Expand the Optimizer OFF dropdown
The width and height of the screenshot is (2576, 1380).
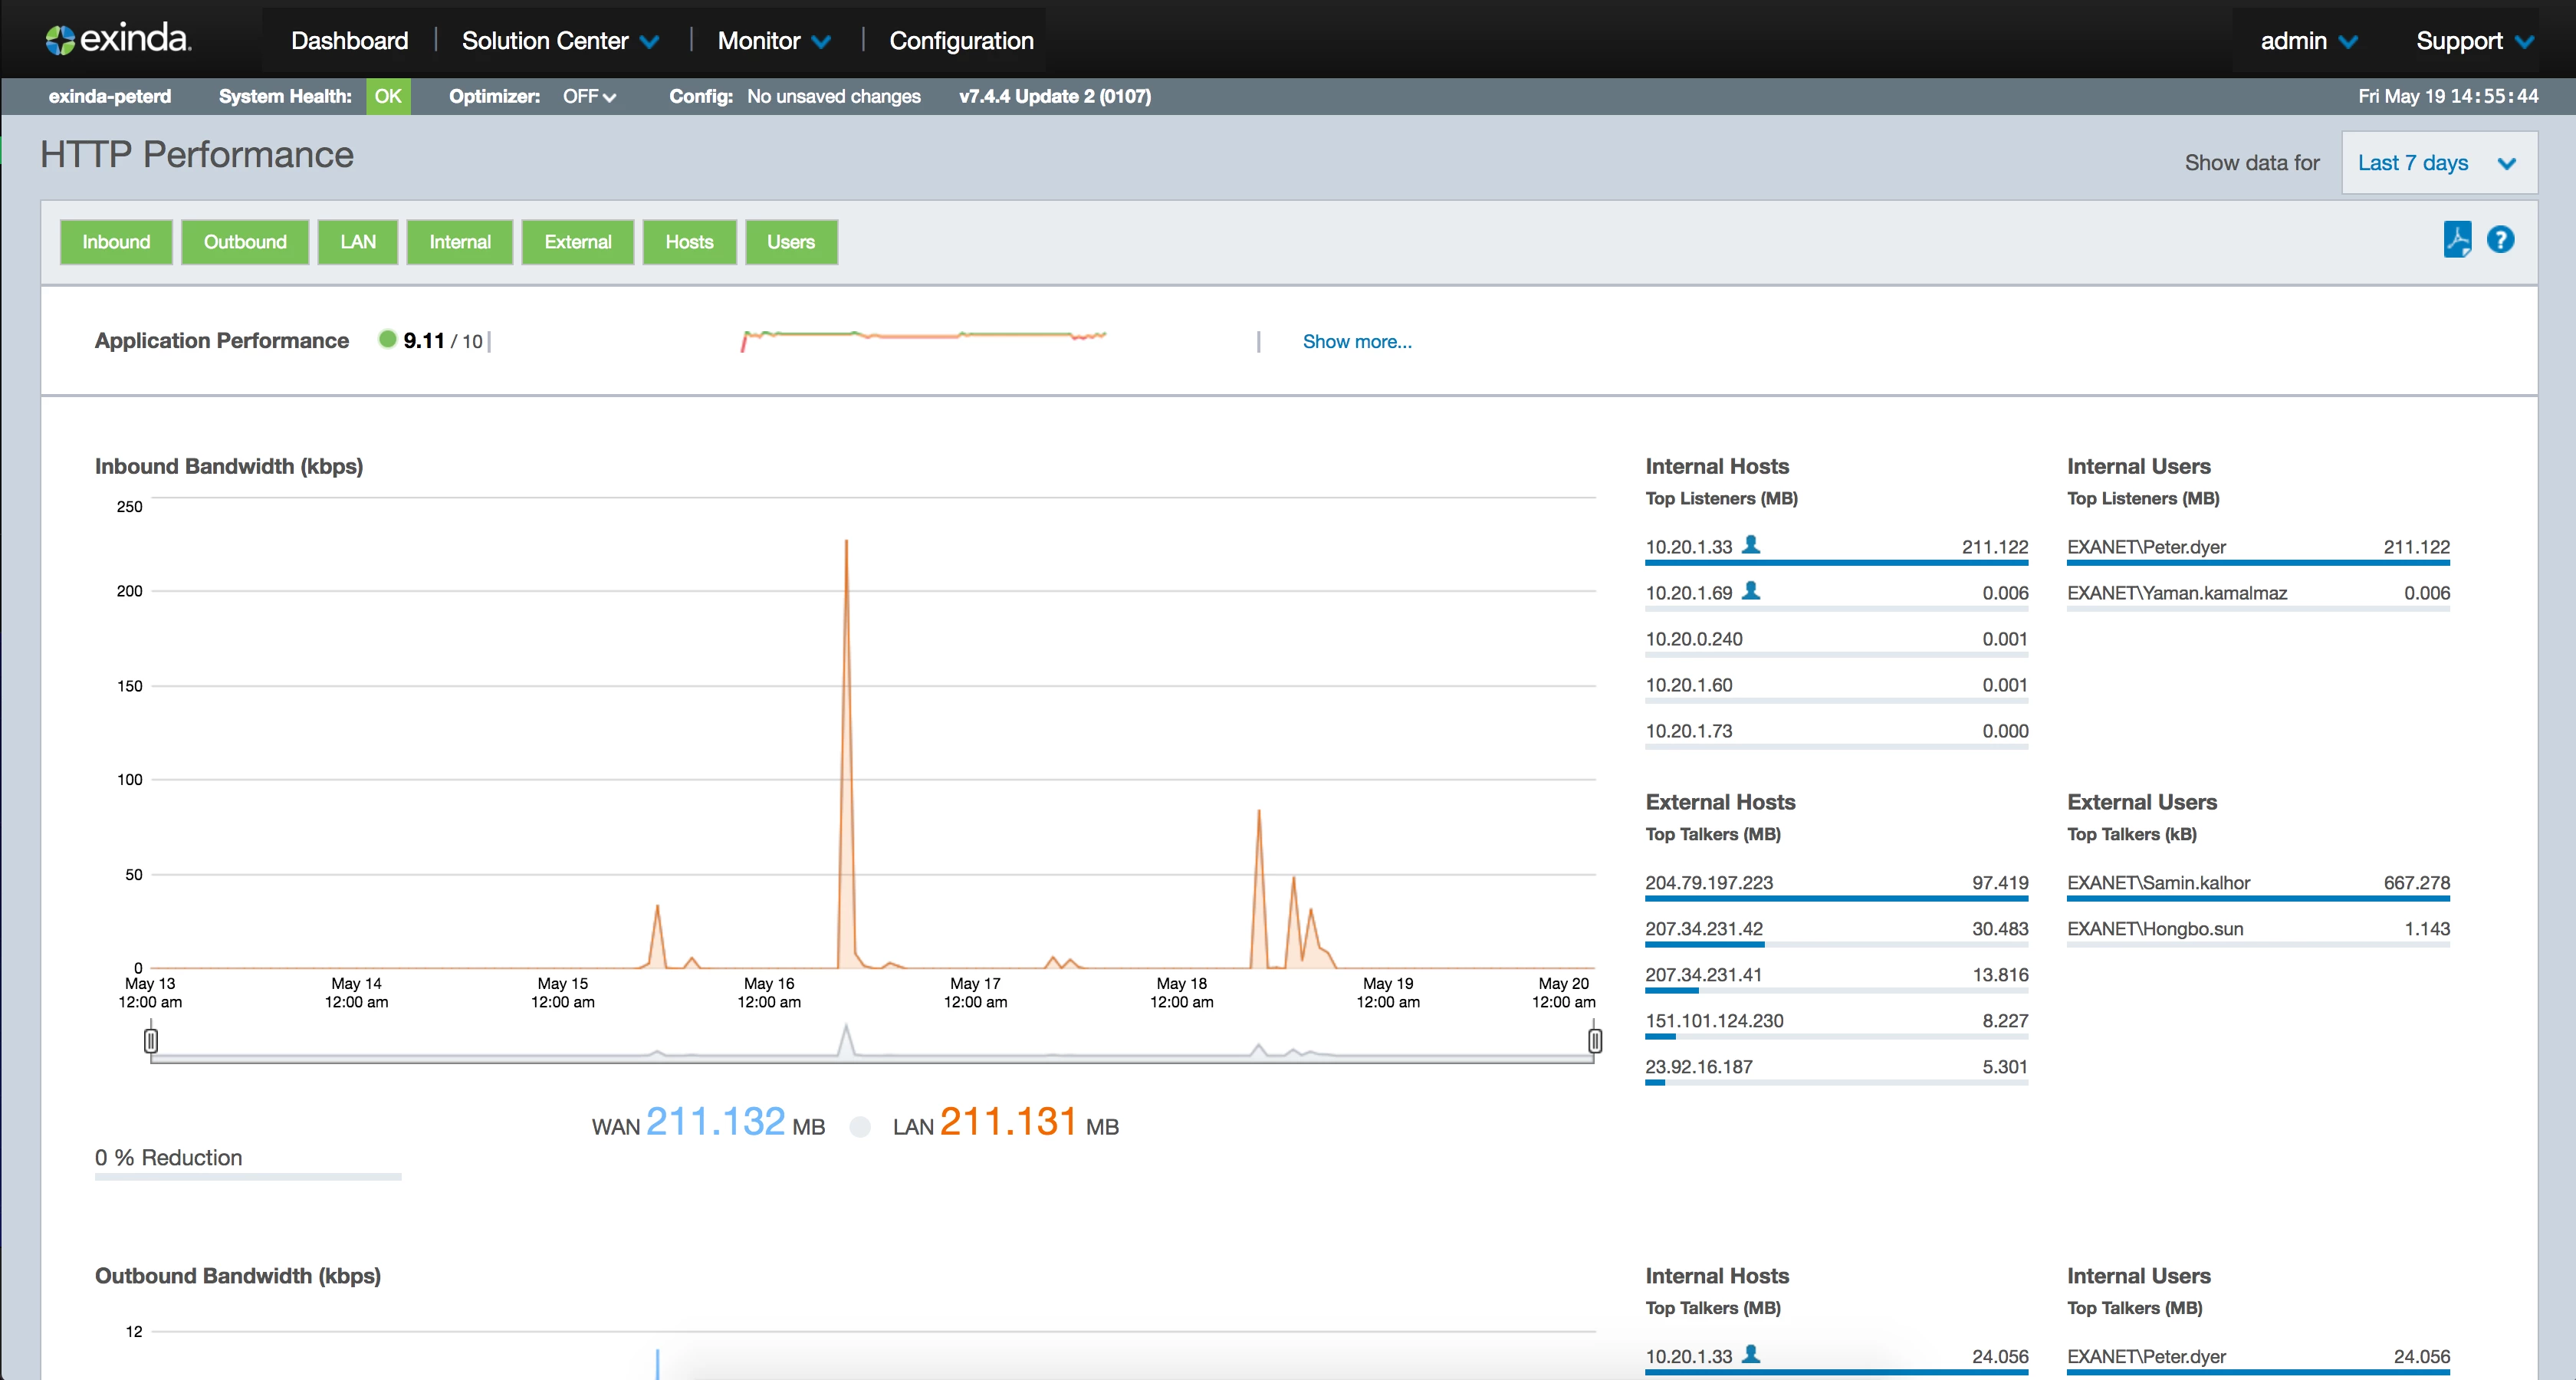[589, 97]
